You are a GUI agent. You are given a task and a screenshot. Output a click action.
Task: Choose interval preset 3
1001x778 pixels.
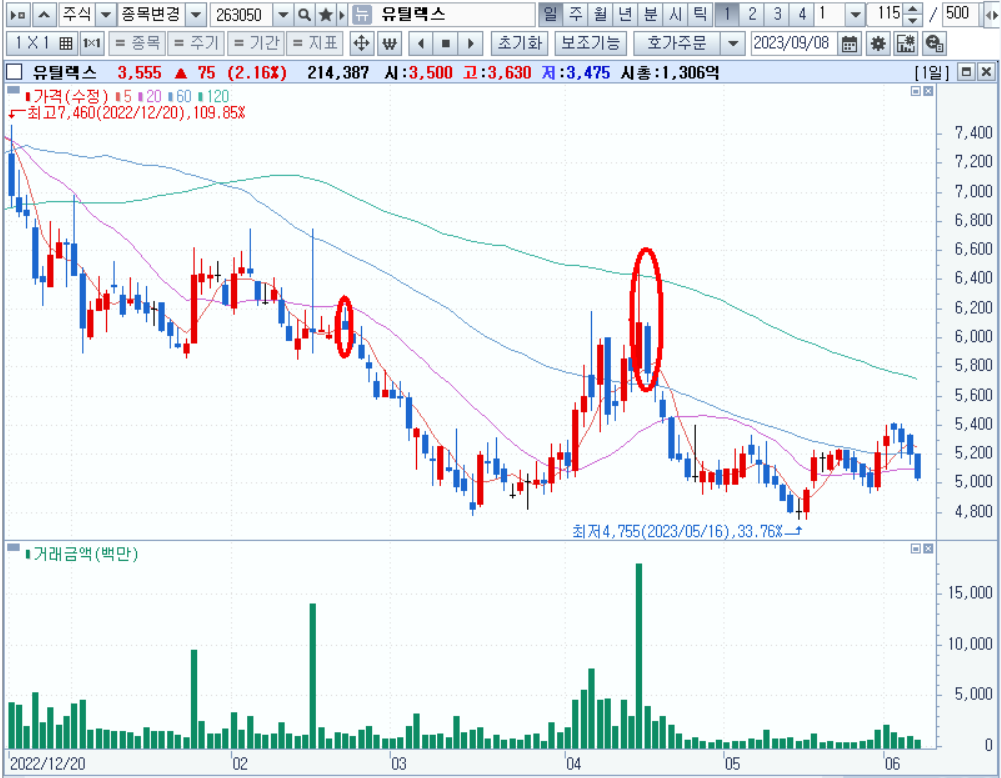(777, 14)
